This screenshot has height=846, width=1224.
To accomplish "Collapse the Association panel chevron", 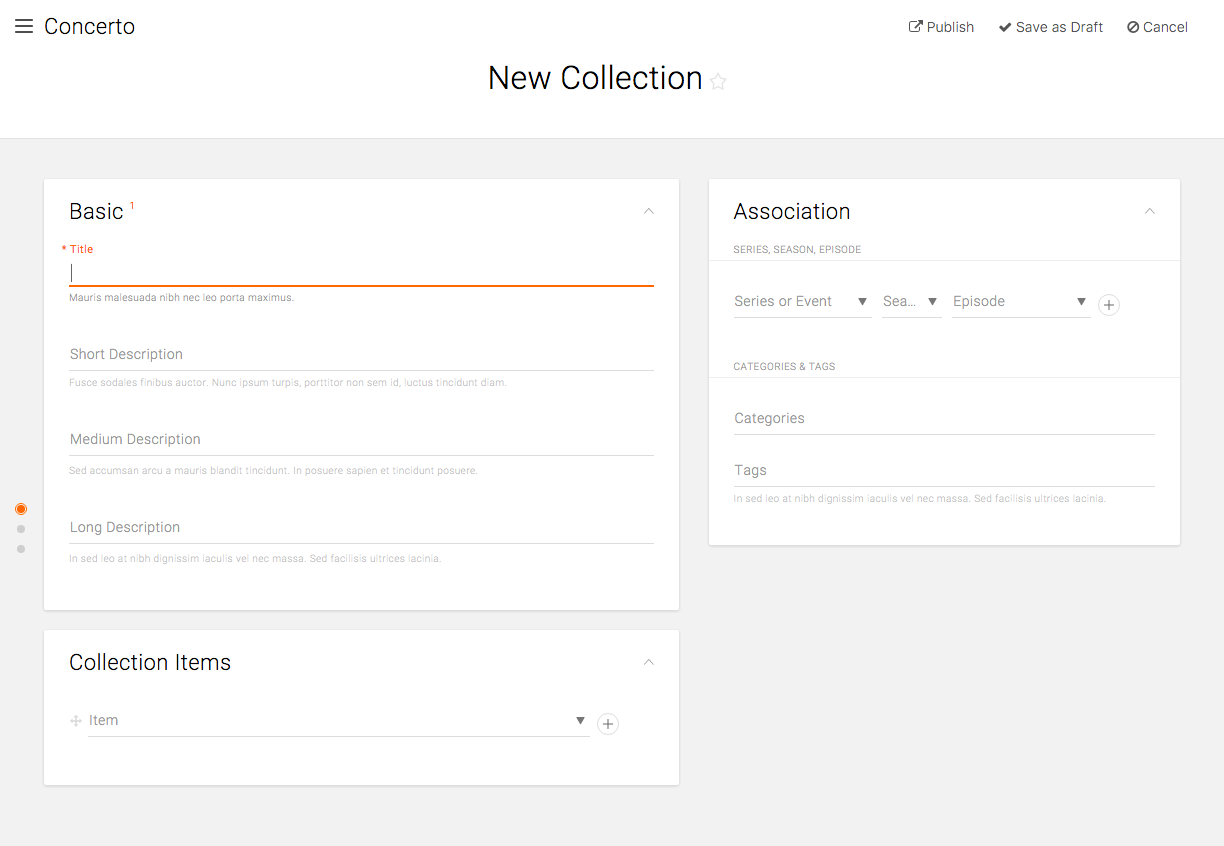I will (x=1149, y=211).
